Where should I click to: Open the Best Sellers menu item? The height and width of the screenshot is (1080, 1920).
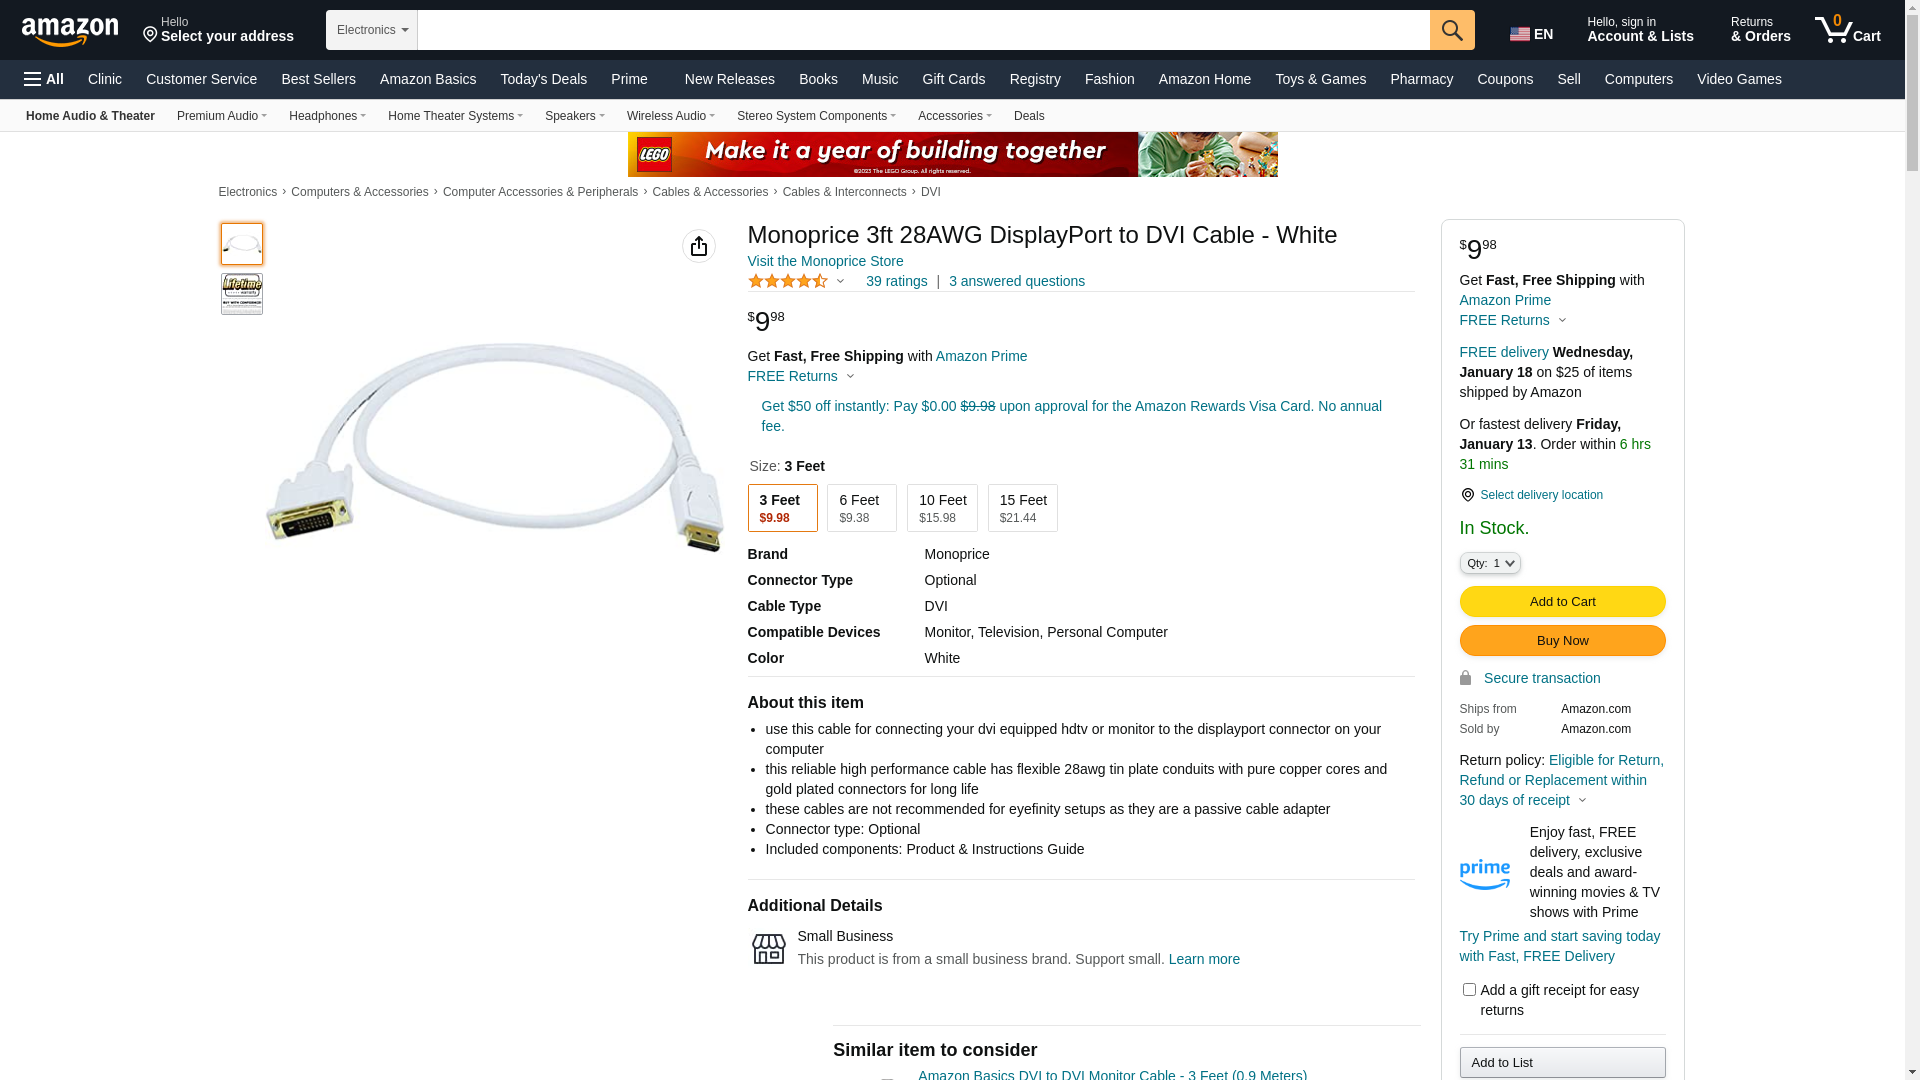click(x=318, y=79)
